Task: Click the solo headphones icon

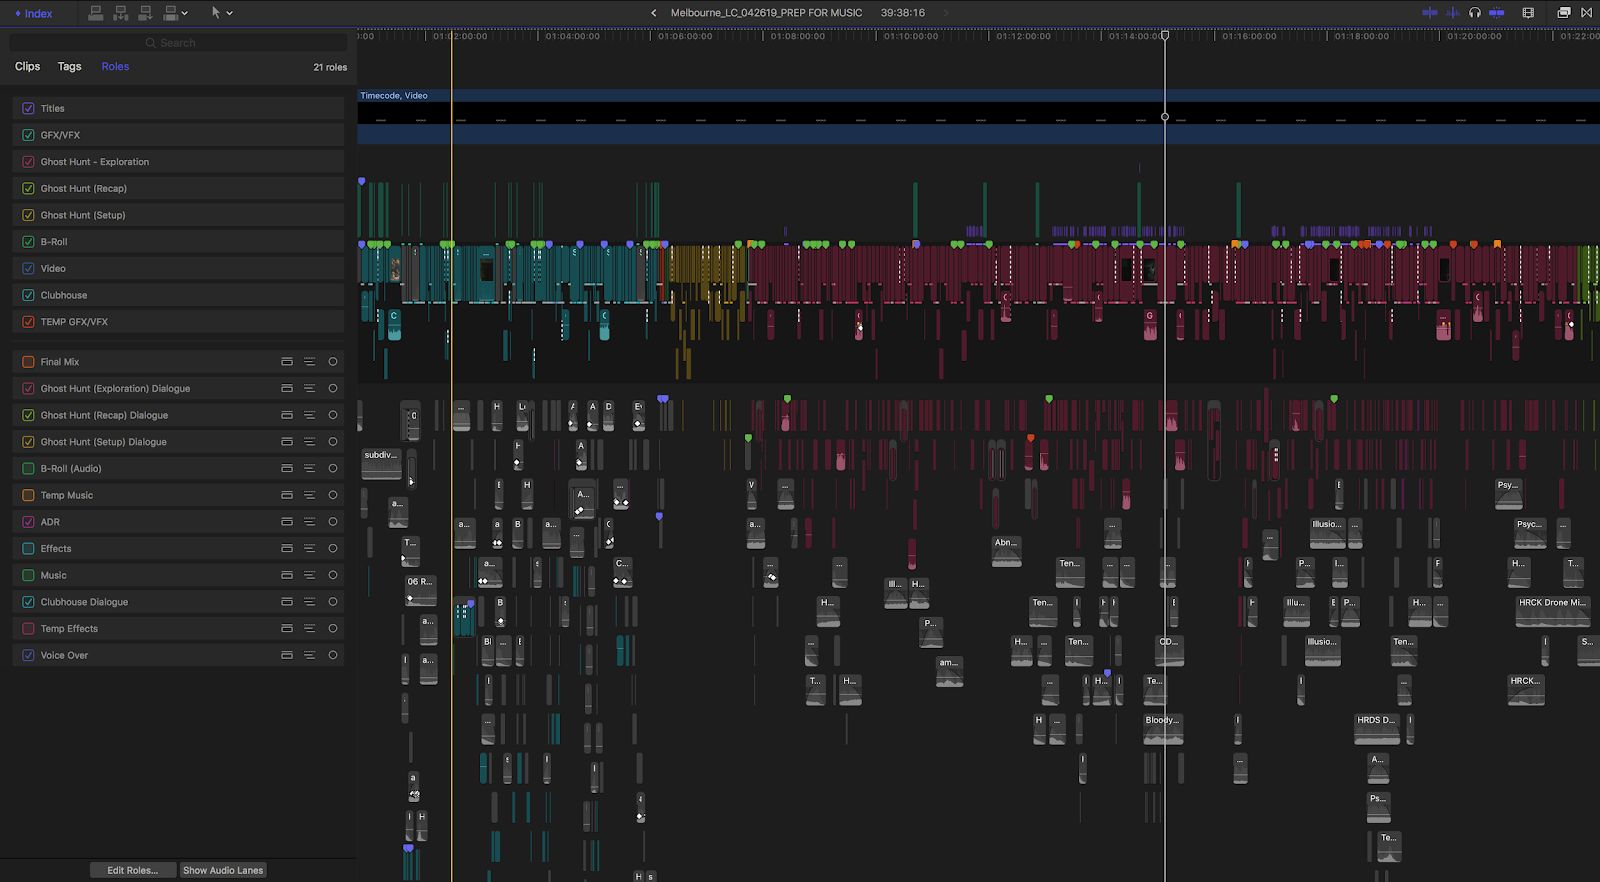Action: [1475, 13]
